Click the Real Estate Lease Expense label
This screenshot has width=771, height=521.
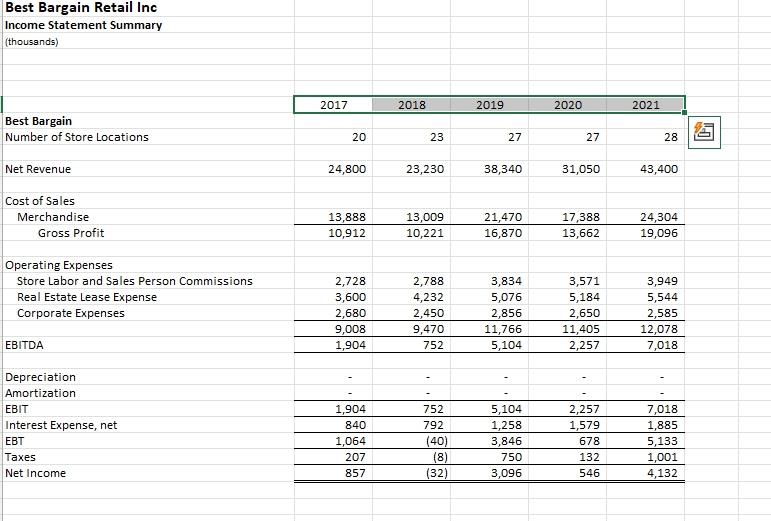[x=87, y=297]
